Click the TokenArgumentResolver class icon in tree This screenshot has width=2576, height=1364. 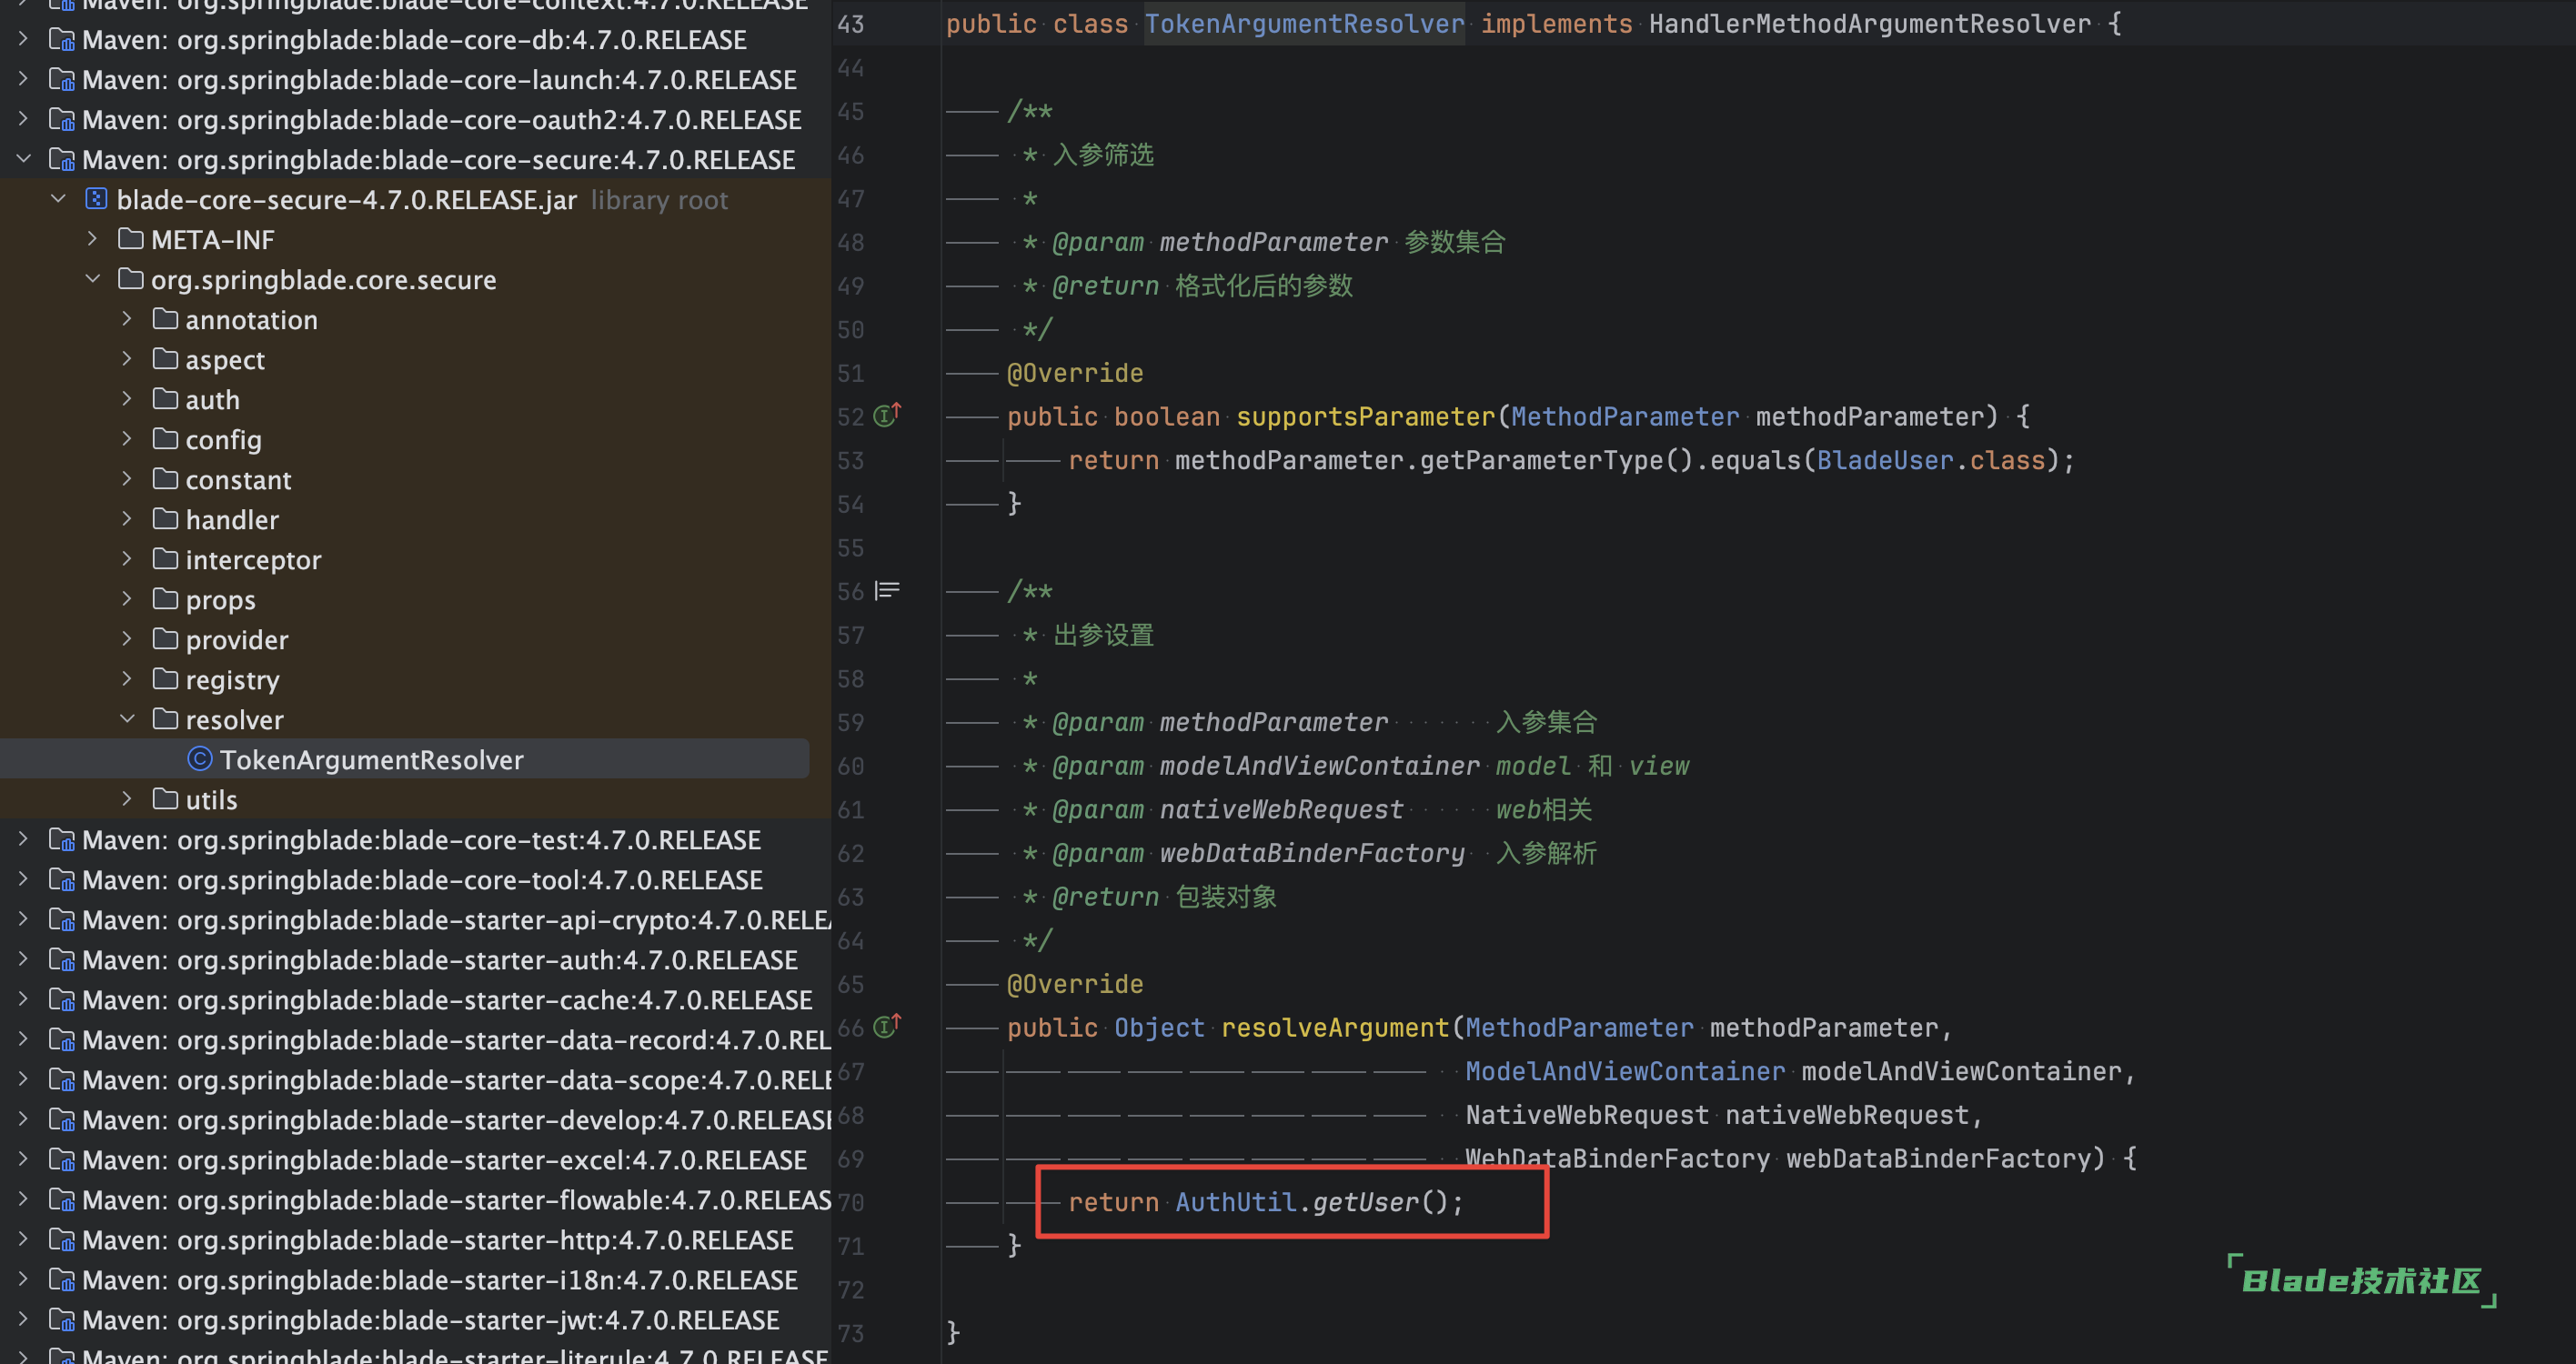(200, 760)
